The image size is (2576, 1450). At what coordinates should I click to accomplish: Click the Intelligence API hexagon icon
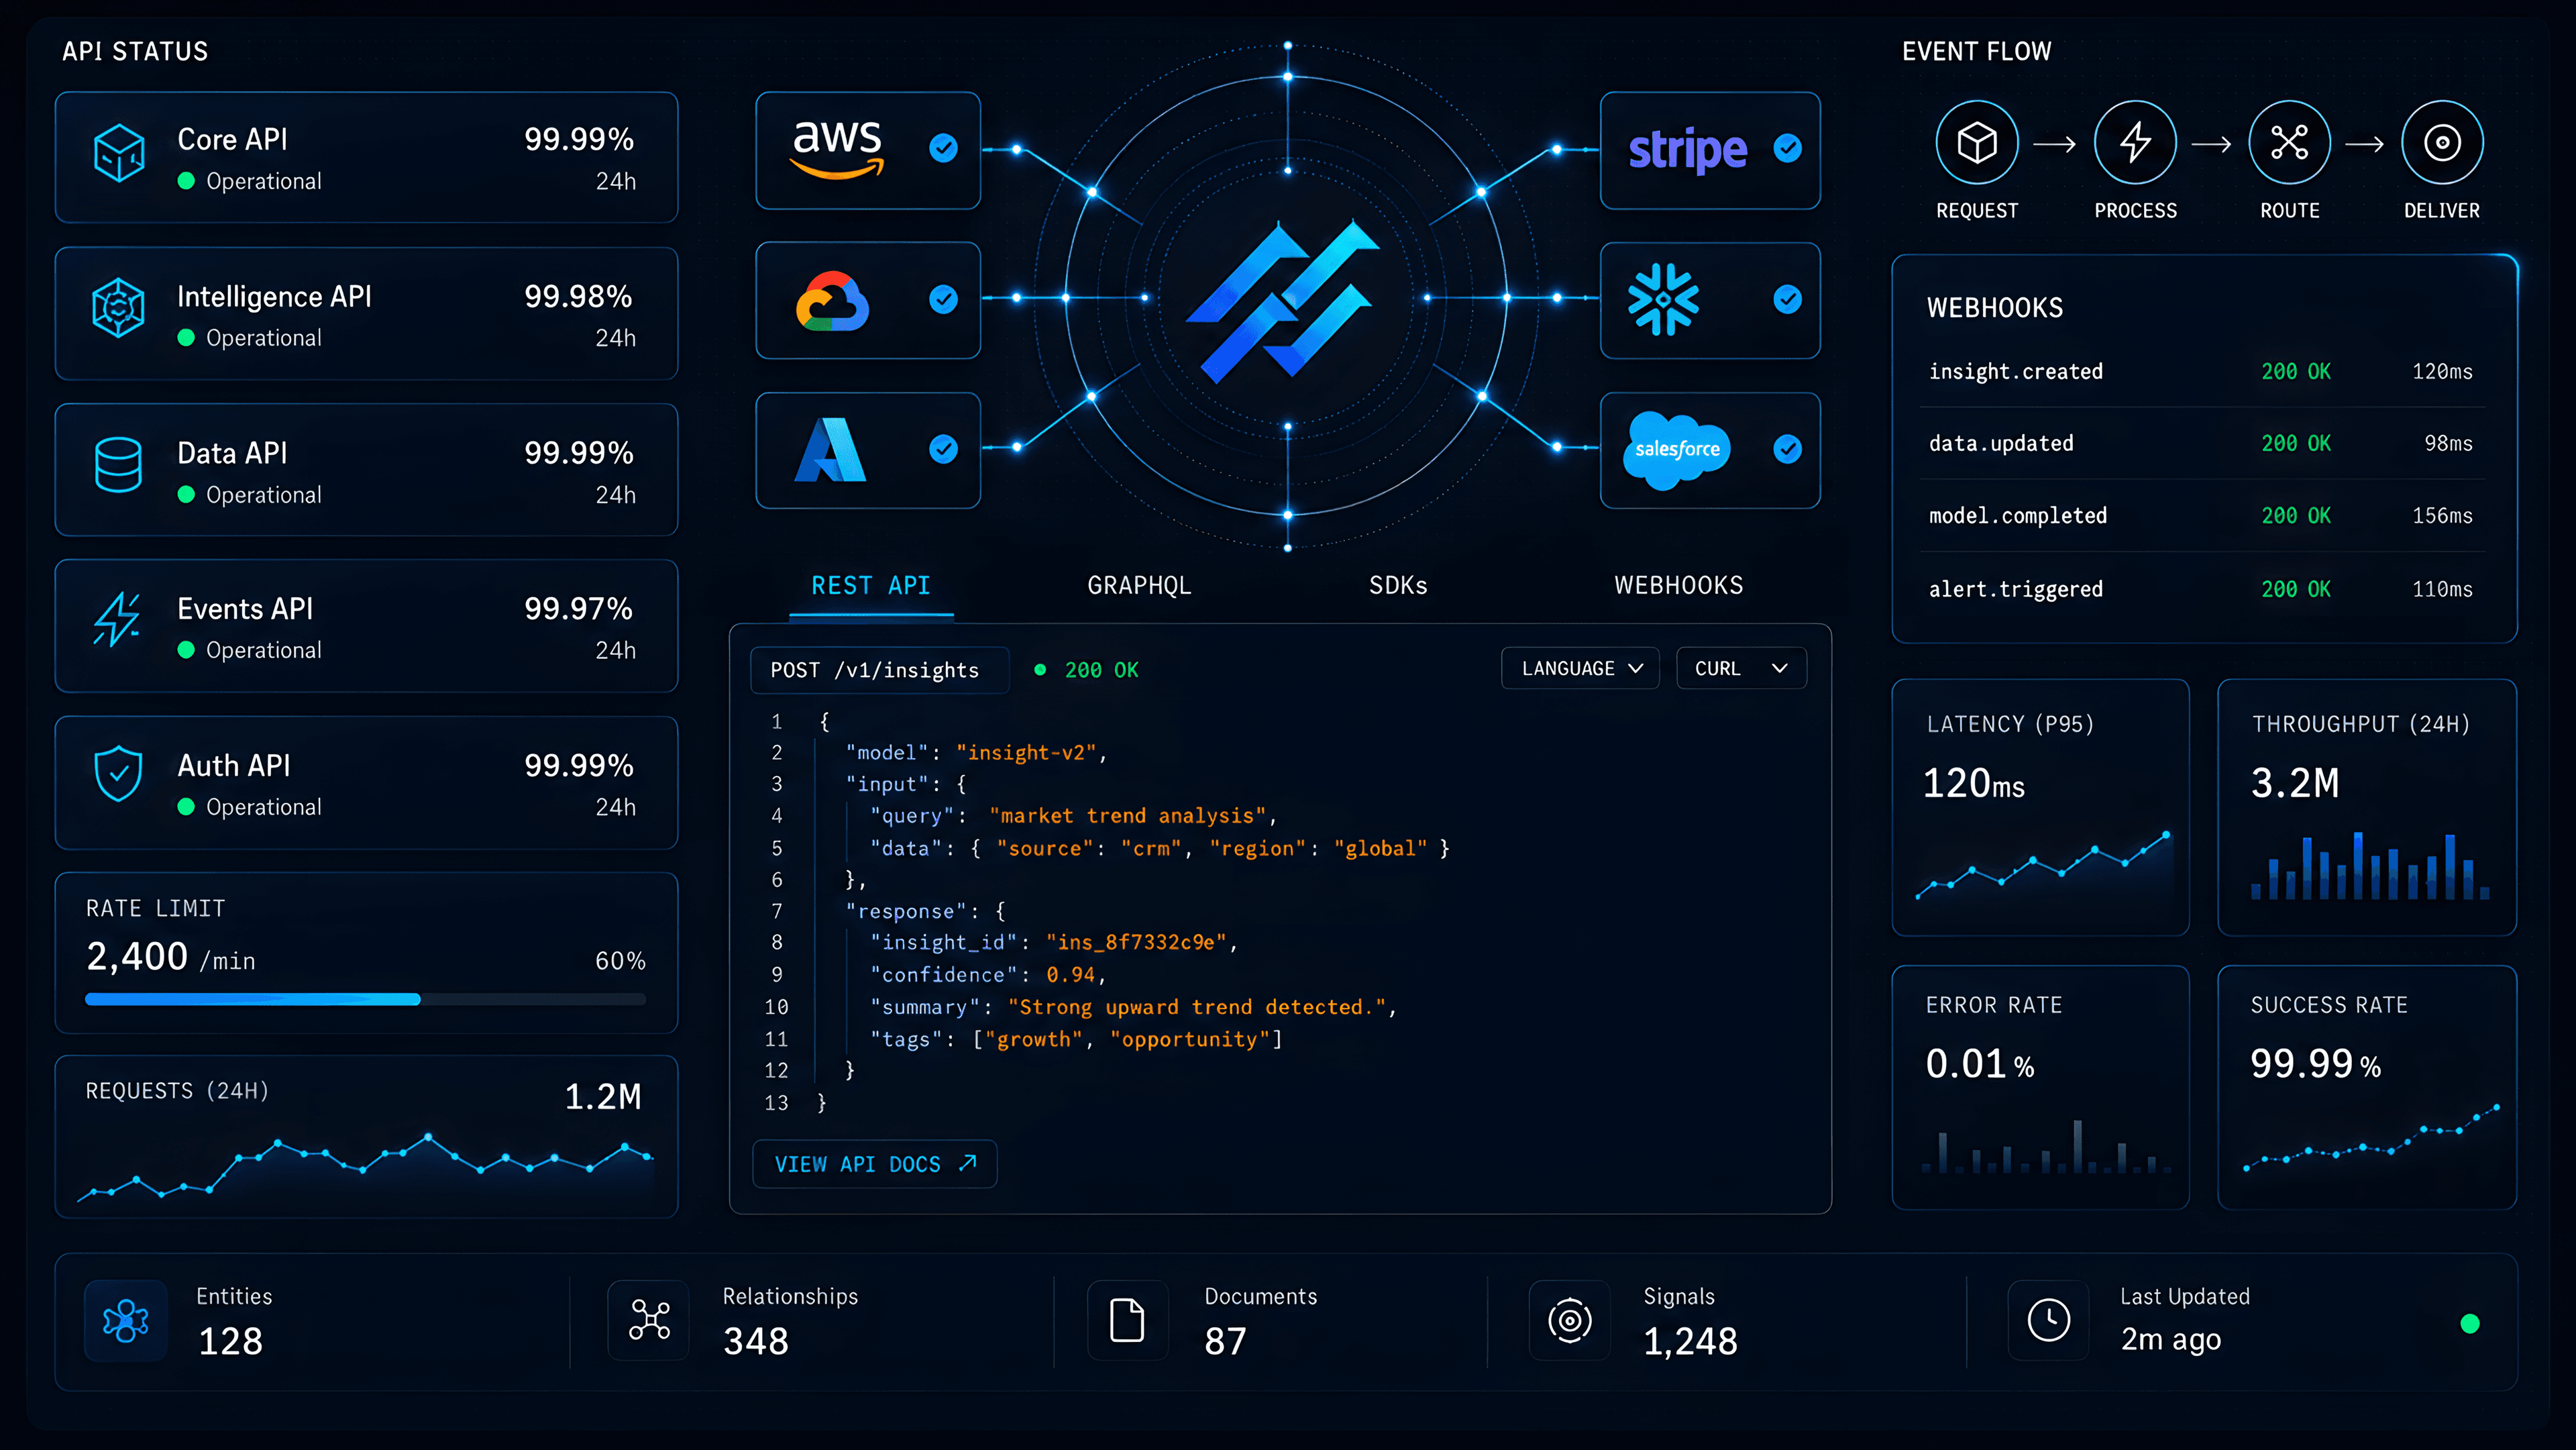tap(119, 308)
